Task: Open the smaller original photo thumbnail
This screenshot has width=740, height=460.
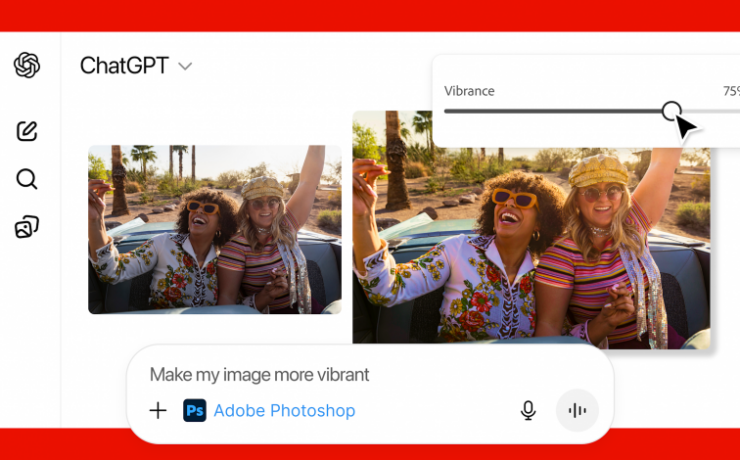Action: click(214, 230)
